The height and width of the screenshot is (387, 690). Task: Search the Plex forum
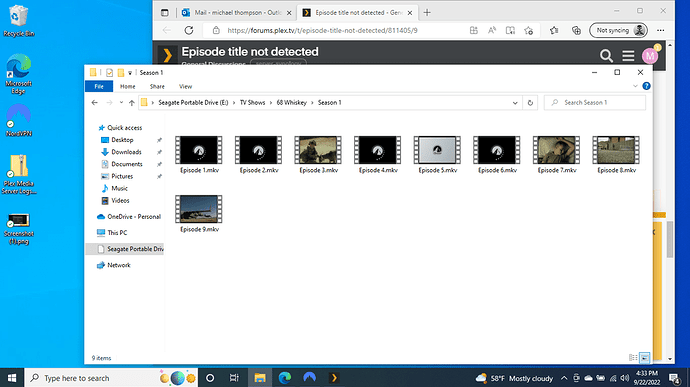pos(606,56)
